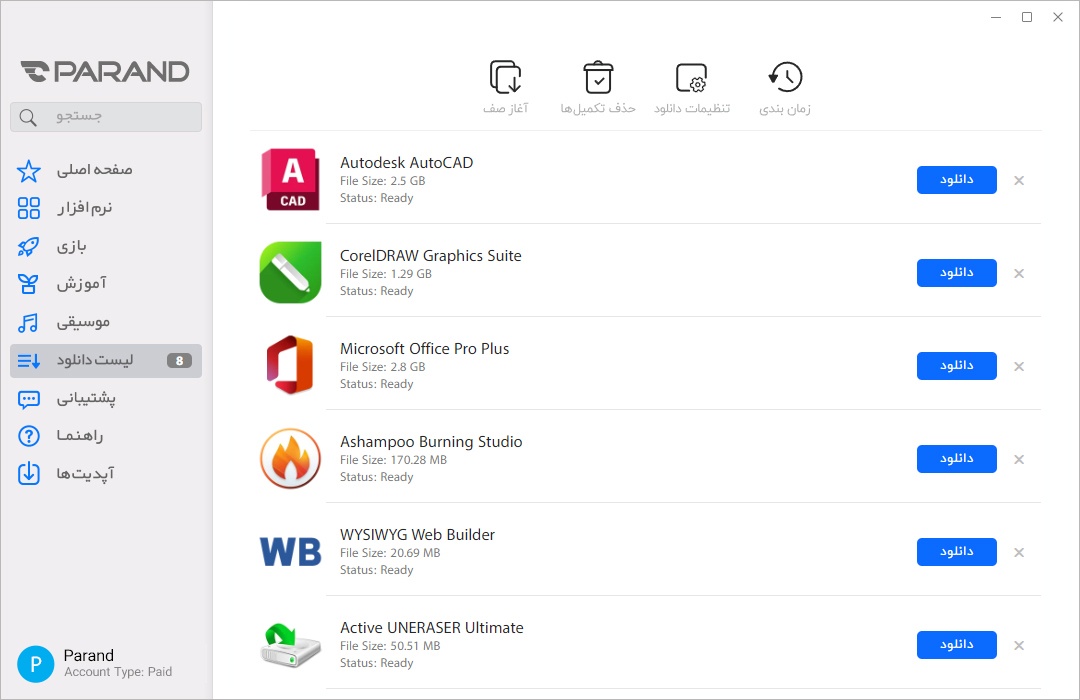Download Microsoft Office Pro Plus
Image resolution: width=1080 pixels, height=700 pixels.
(956, 366)
